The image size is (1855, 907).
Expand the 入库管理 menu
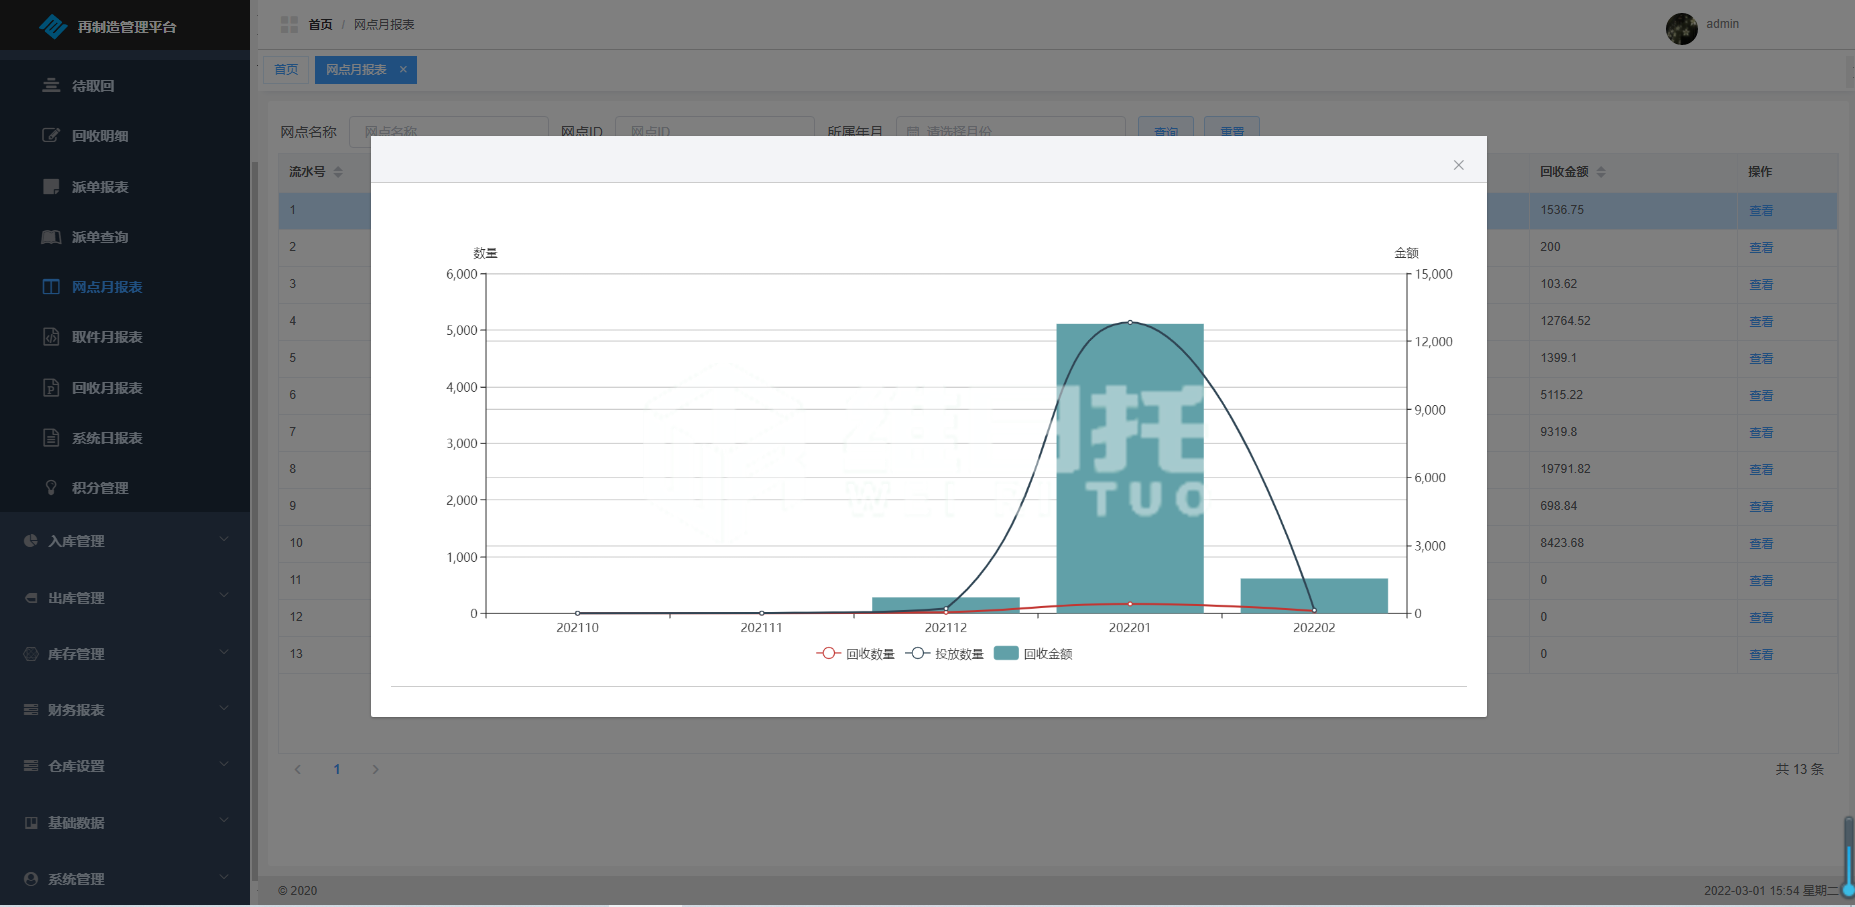tap(125, 541)
